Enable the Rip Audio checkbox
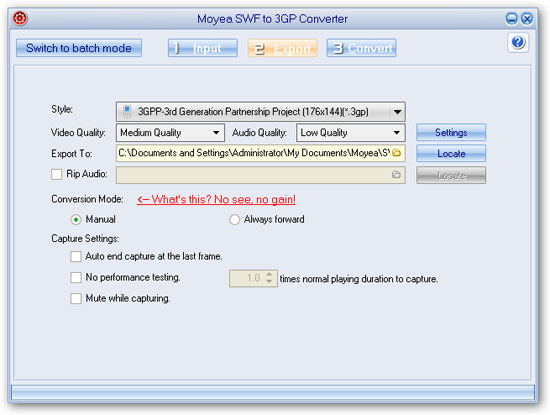Viewport: 550px width, 415px height. point(56,174)
